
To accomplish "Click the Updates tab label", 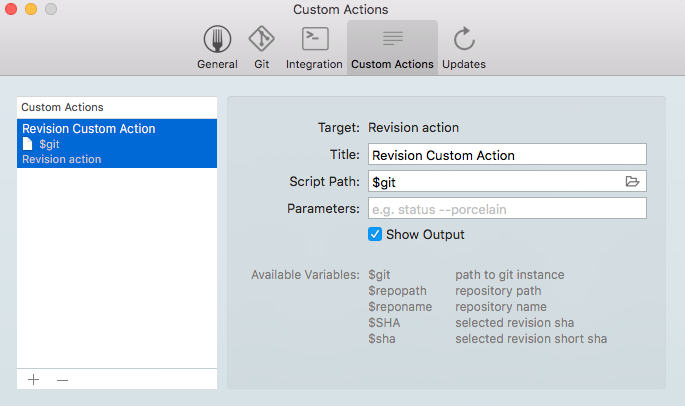I will pos(464,64).
